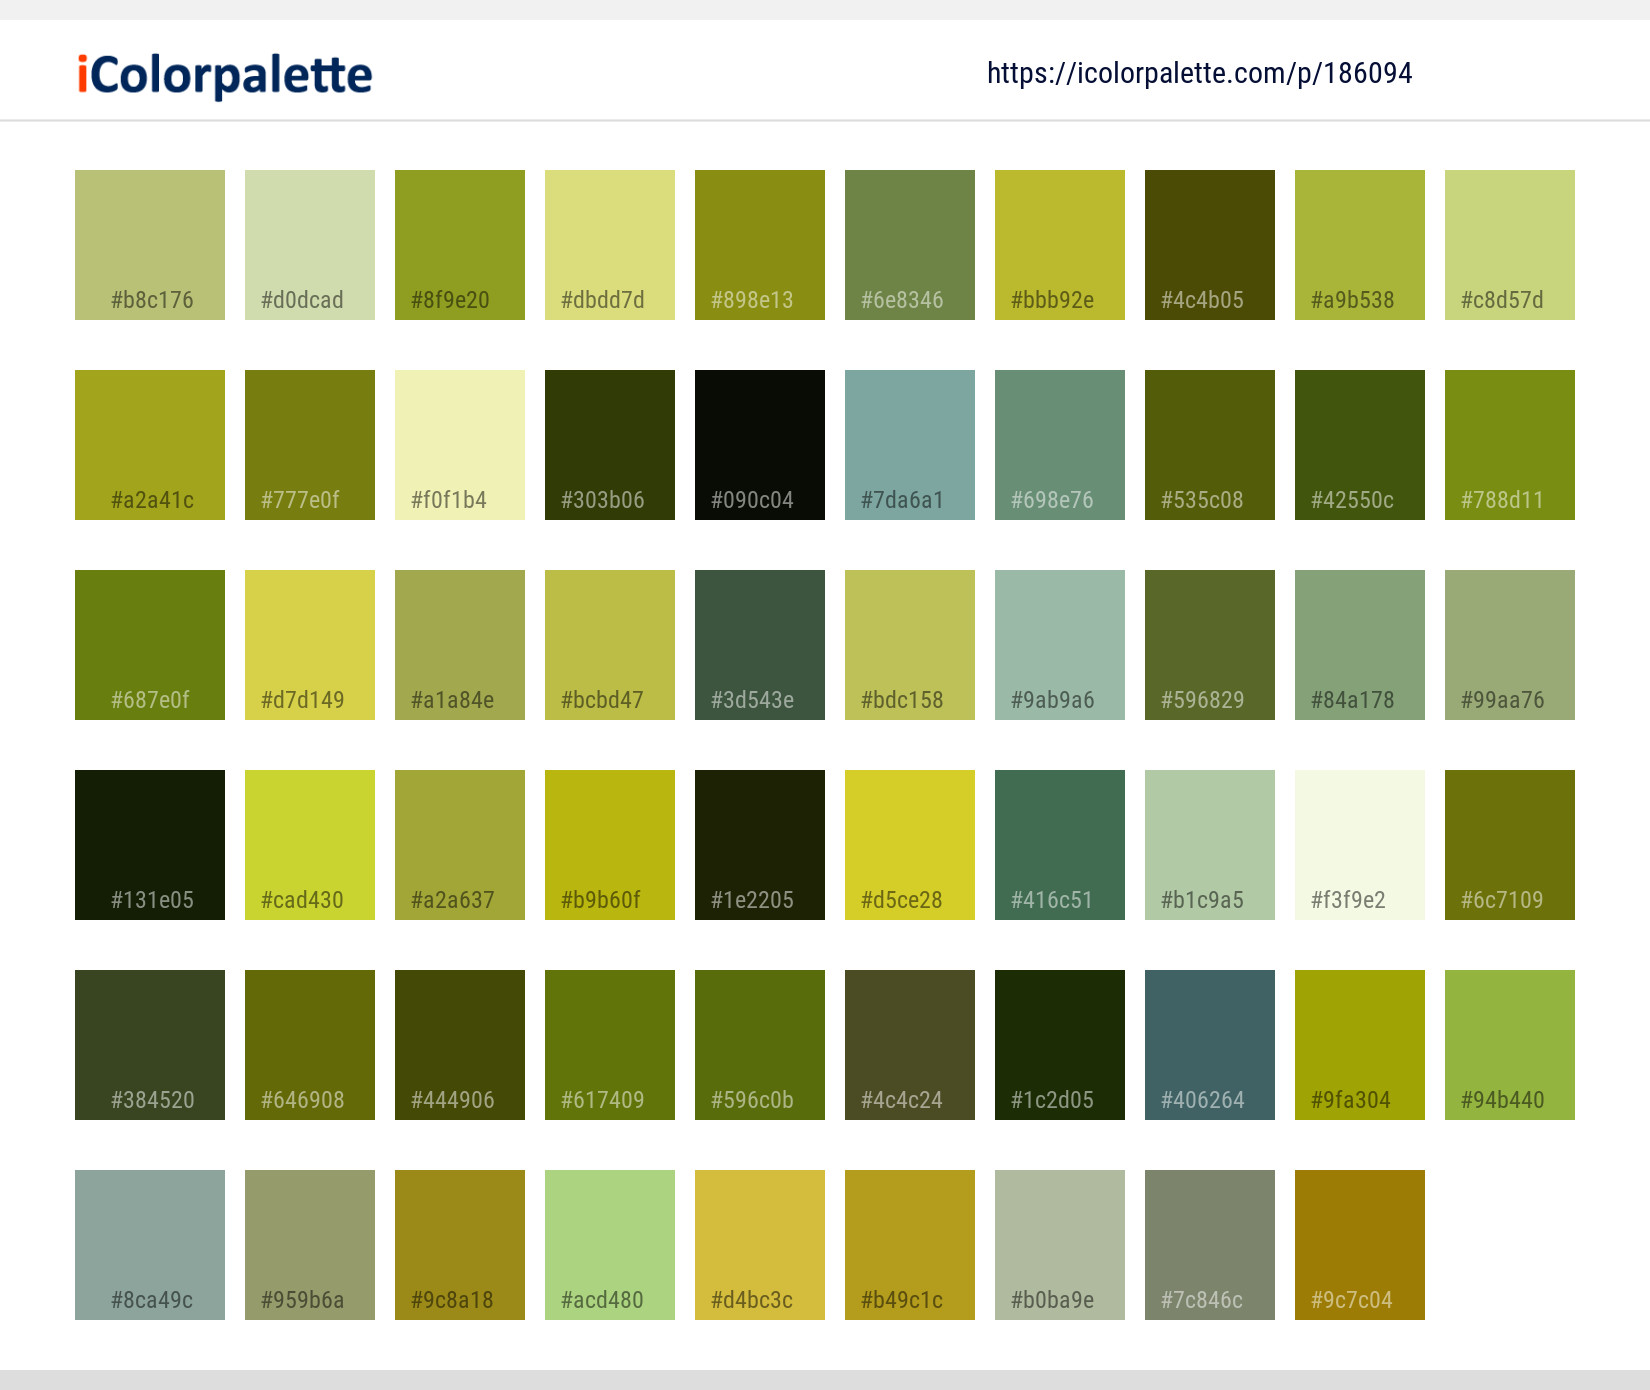Click the #b1c9a5 swatch
The height and width of the screenshot is (1390, 1650).
point(1210,845)
